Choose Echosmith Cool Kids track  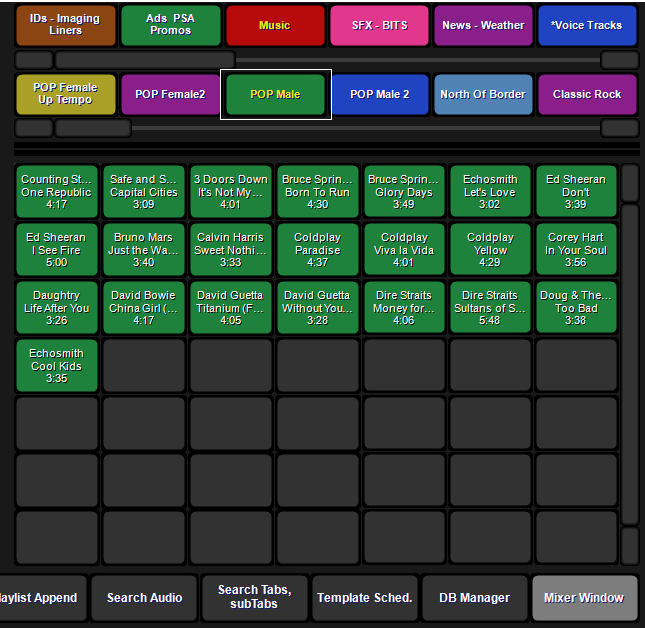tap(57, 366)
